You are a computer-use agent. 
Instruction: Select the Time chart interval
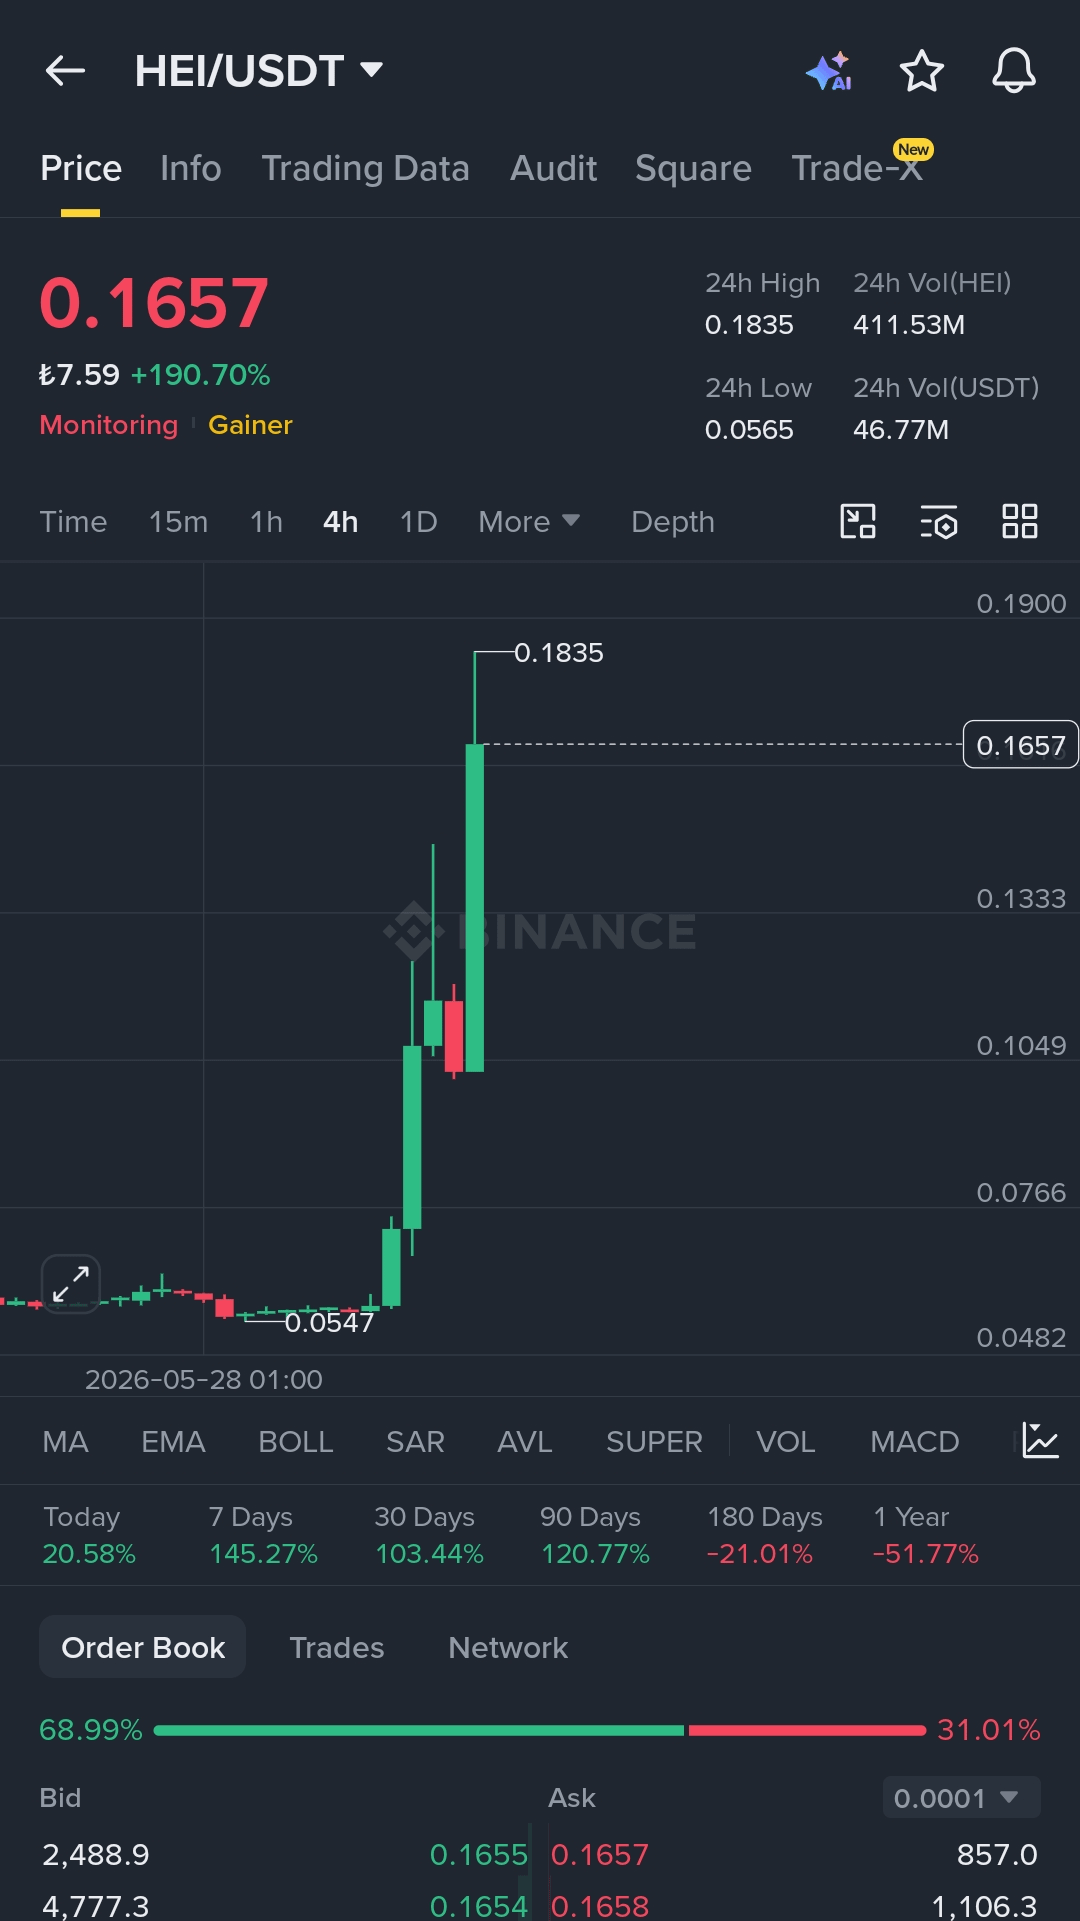(73, 521)
